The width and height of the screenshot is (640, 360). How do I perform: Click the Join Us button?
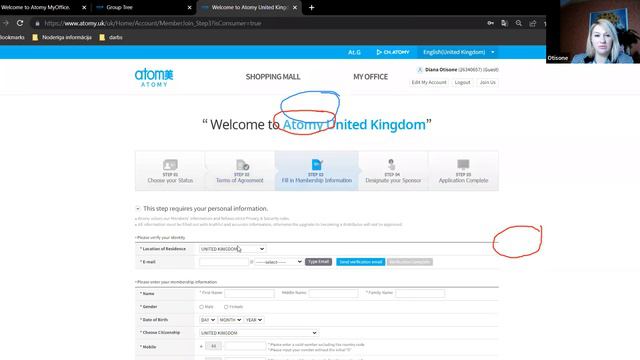[487, 82]
